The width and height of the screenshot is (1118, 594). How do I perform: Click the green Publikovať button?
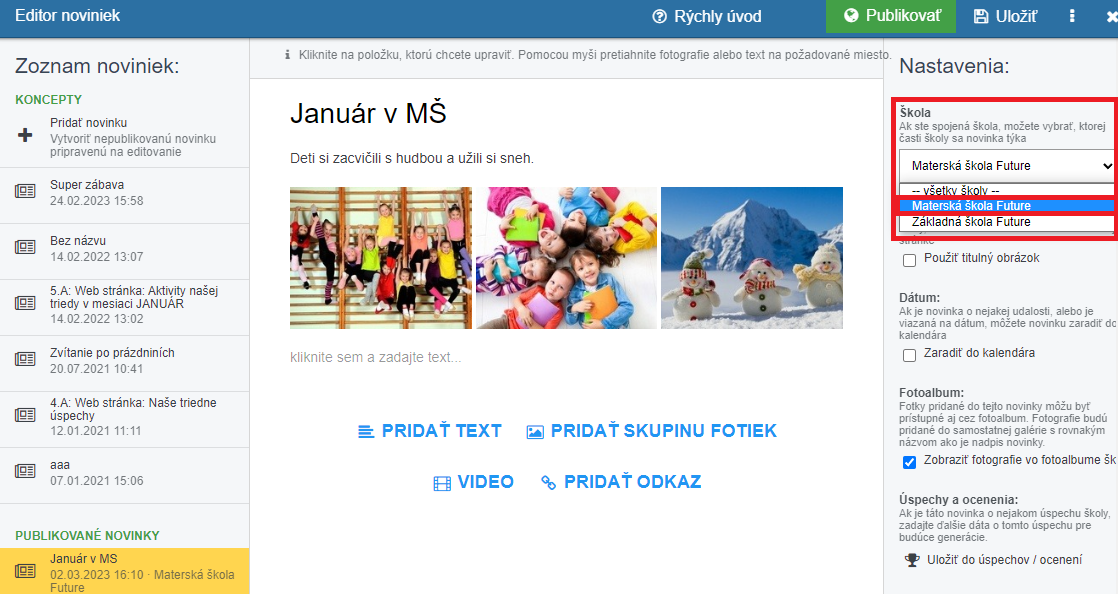click(x=891, y=16)
